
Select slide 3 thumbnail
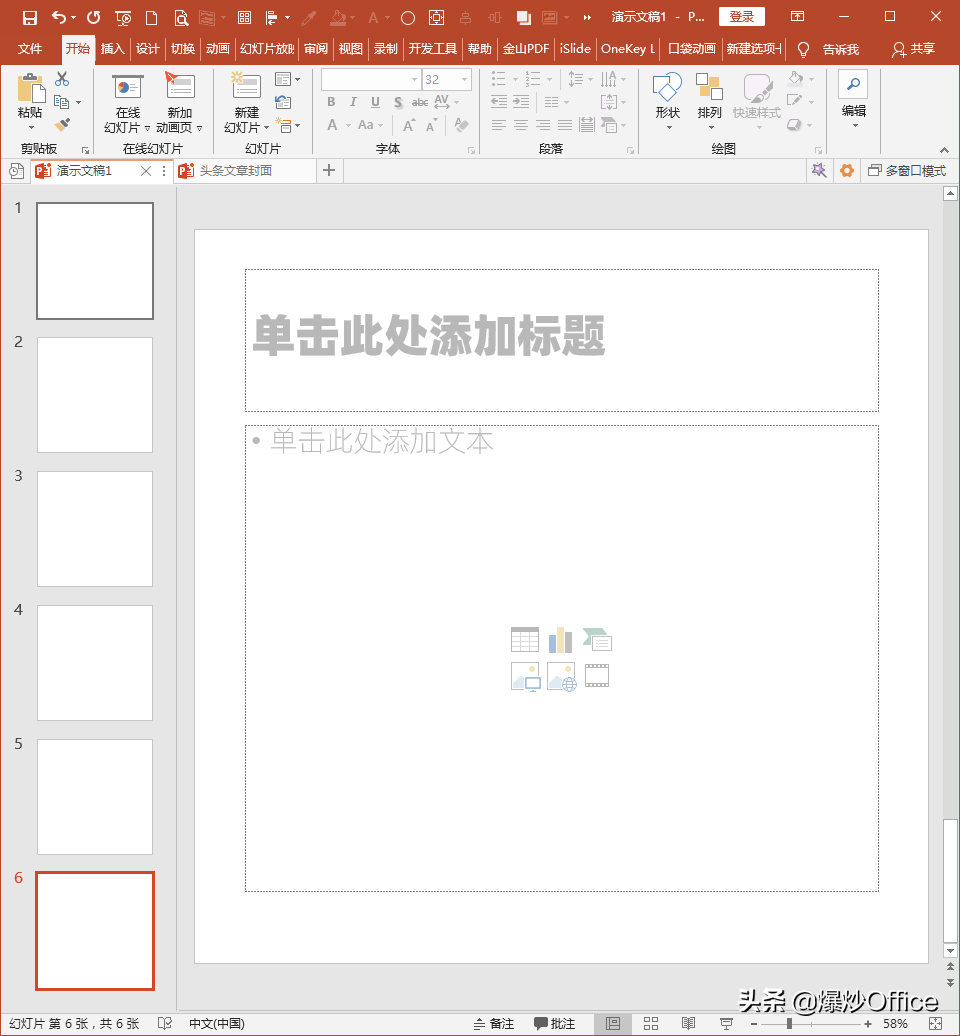click(x=94, y=529)
